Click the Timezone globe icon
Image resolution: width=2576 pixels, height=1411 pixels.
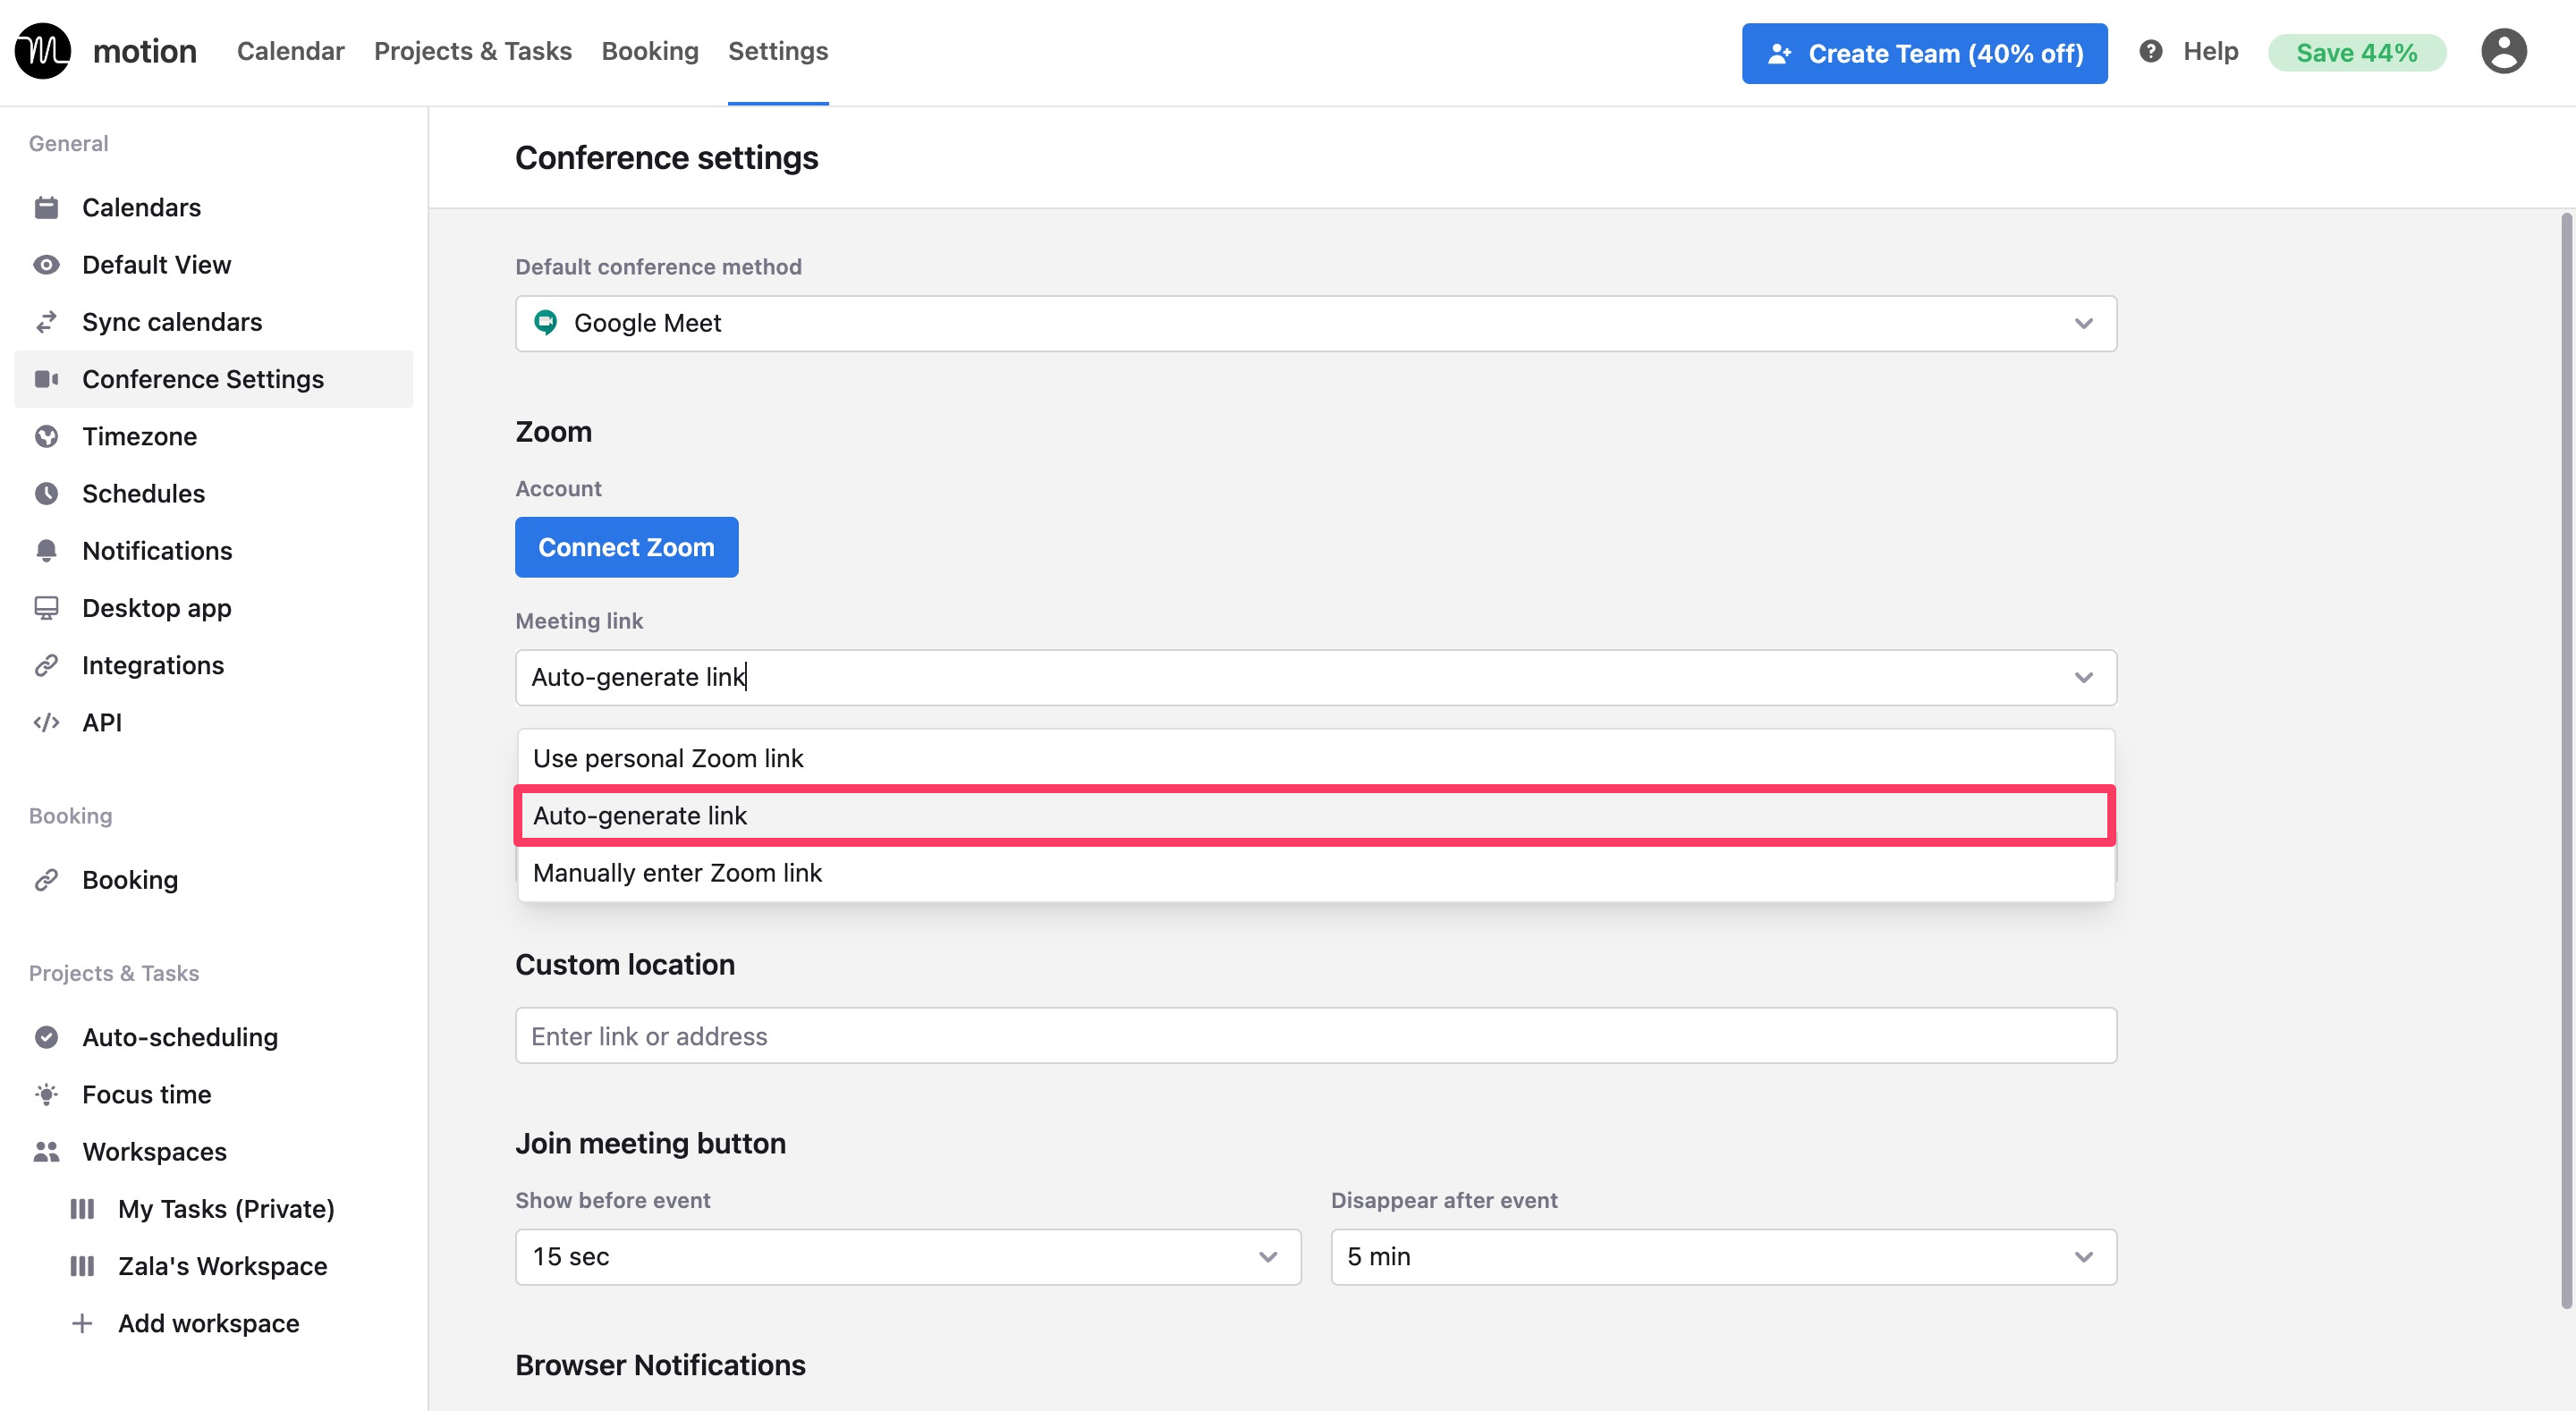pyautogui.click(x=46, y=436)
